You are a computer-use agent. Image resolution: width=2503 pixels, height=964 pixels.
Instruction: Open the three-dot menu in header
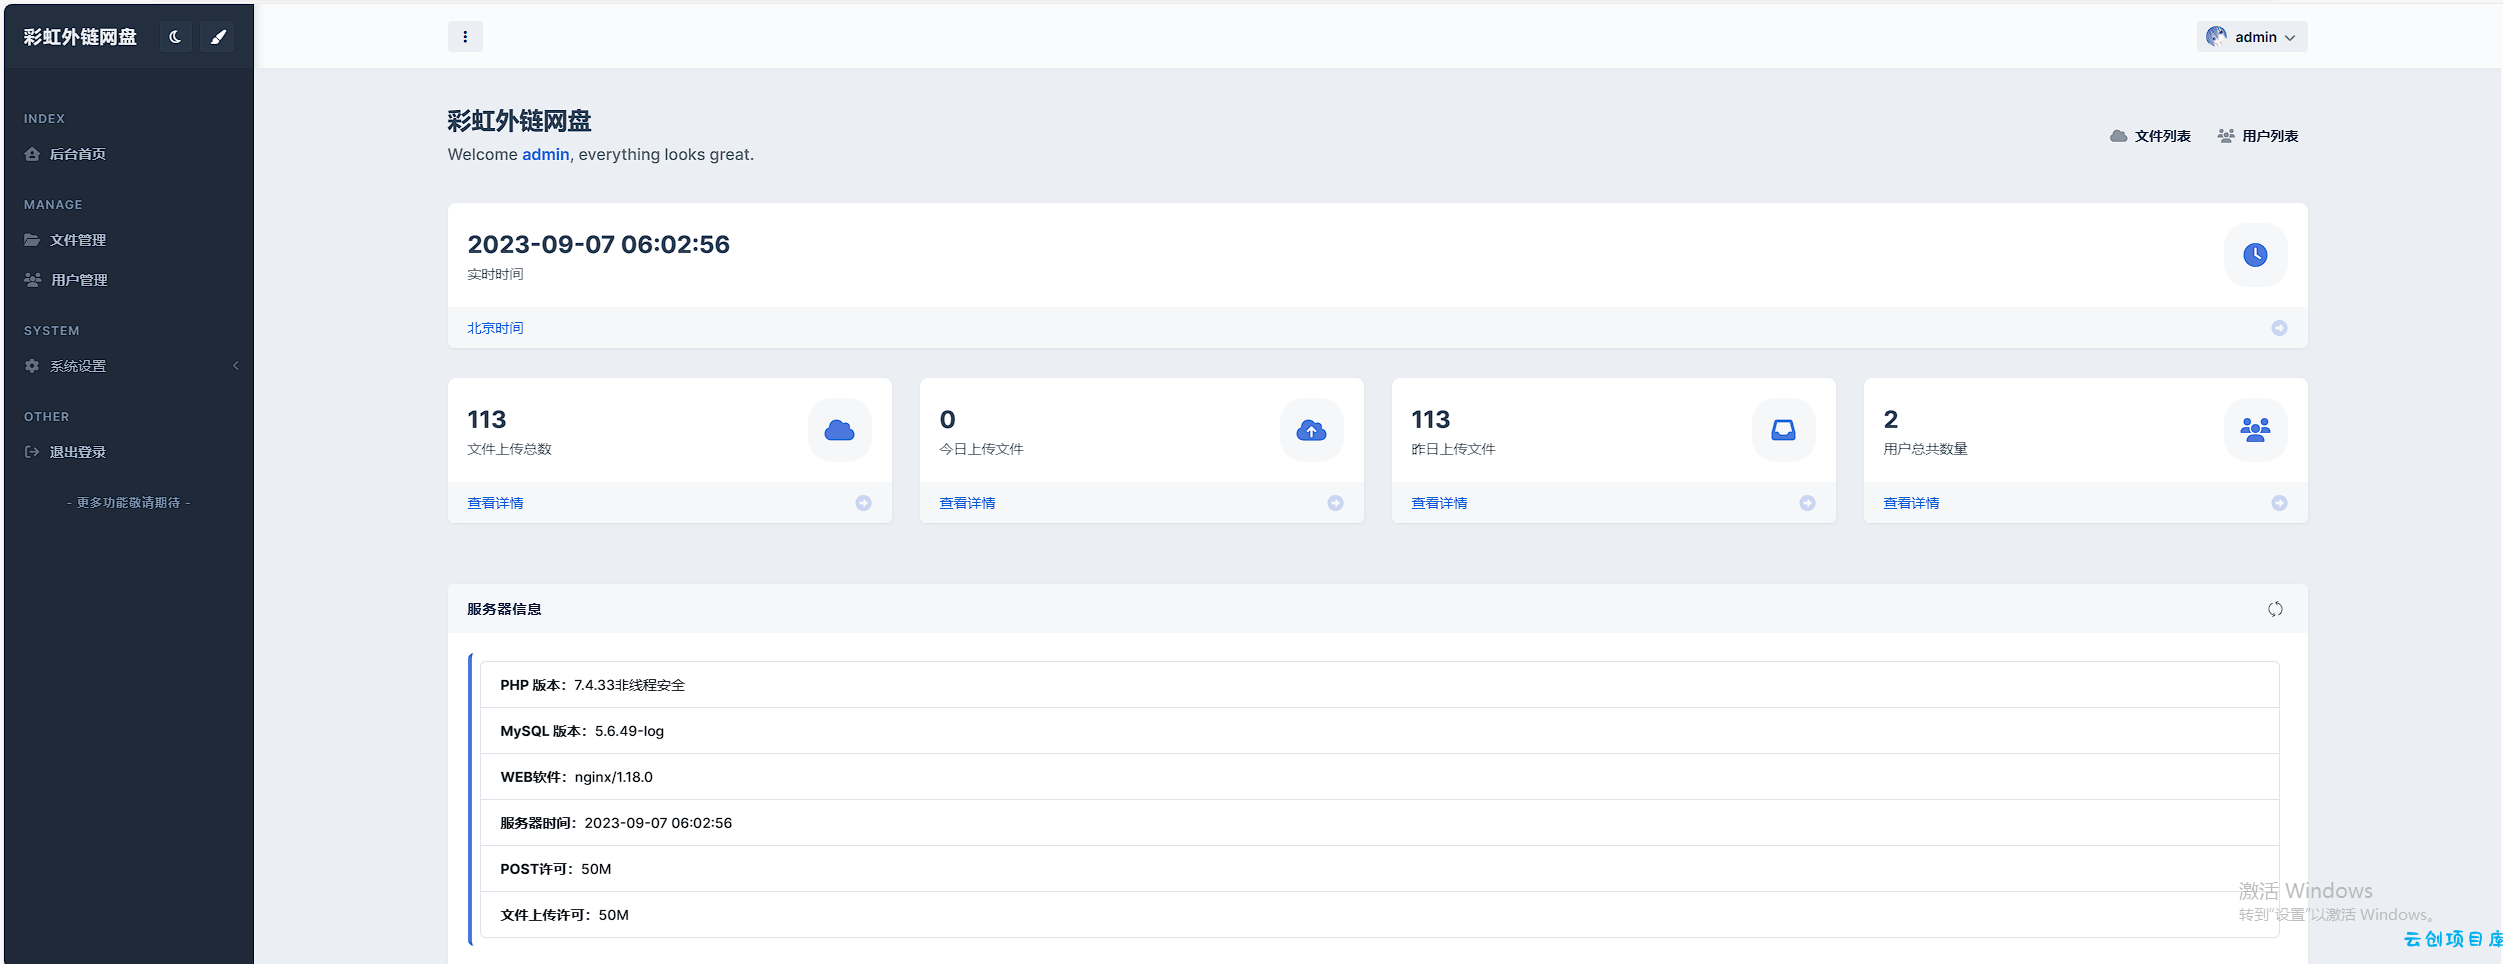[x=465, y=37]
